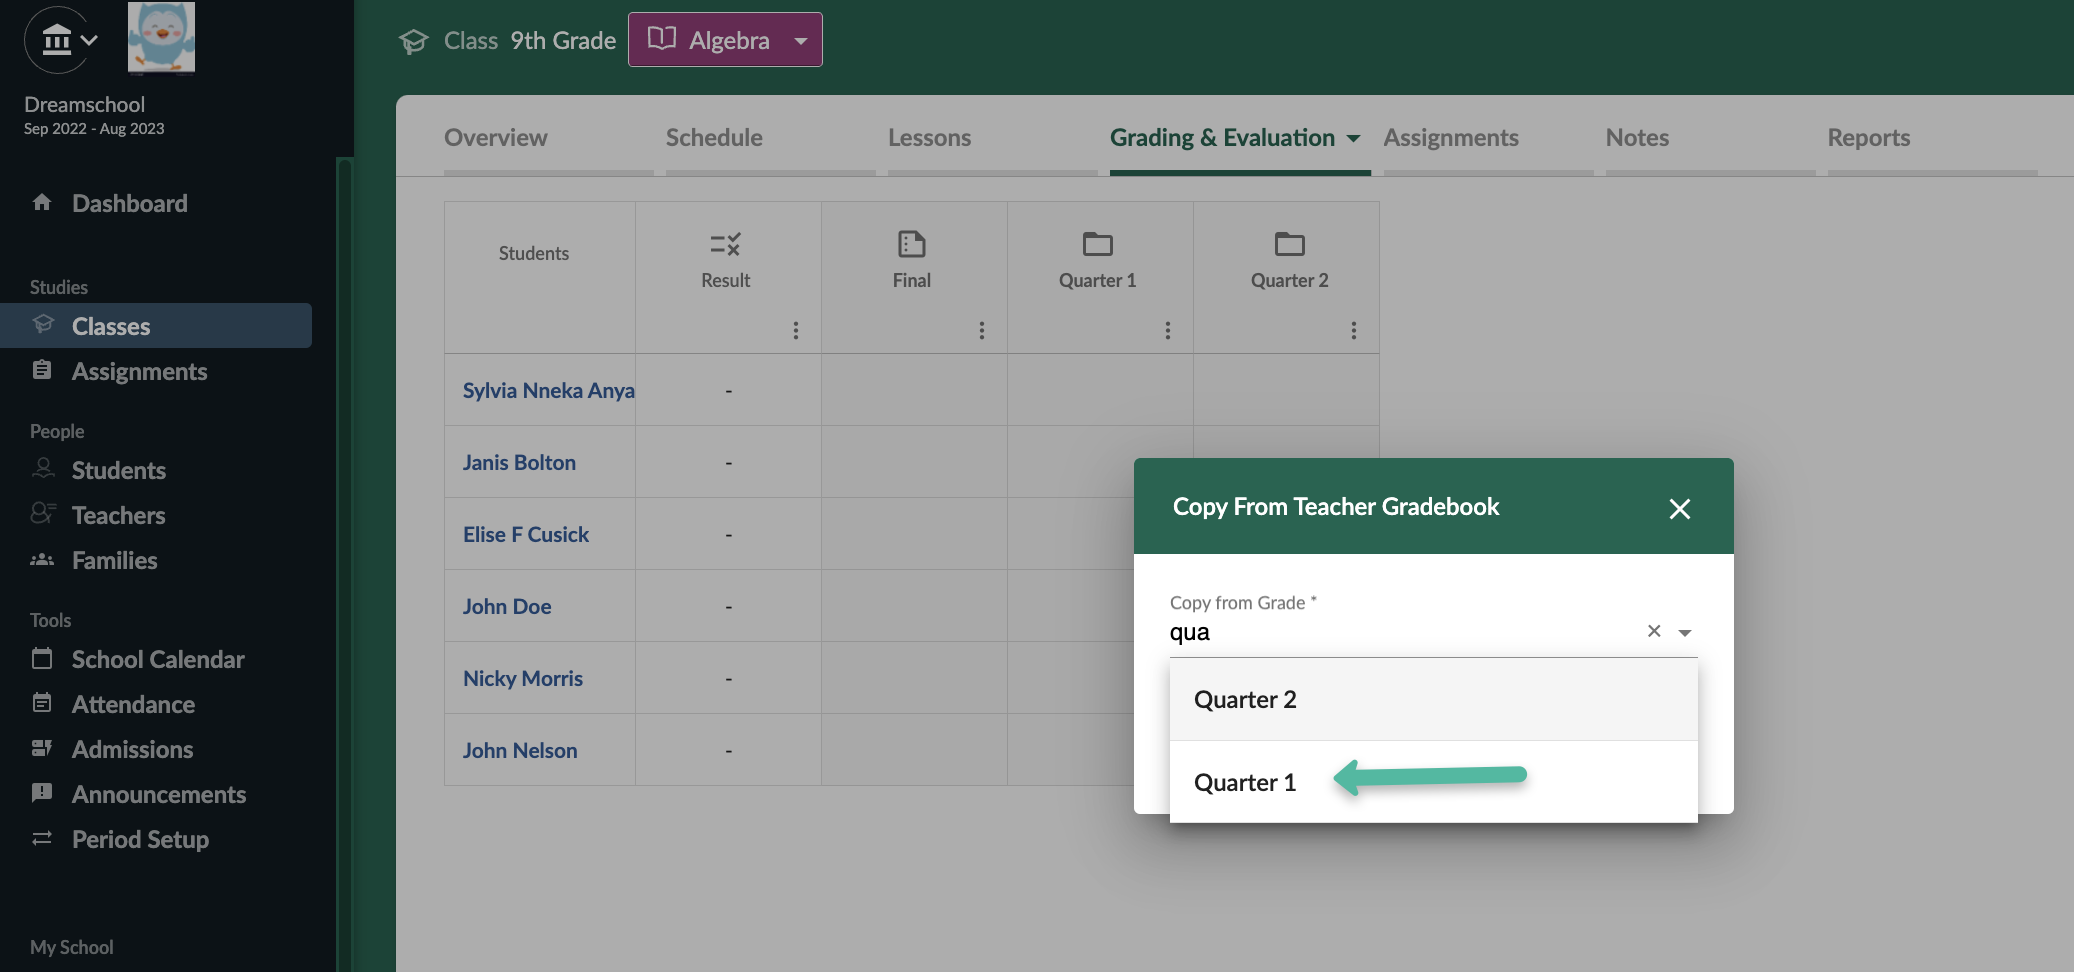This screenshot has width=2074, height=972.
Task: Open the Algebra subject dropdown
Action: (725, 40)
